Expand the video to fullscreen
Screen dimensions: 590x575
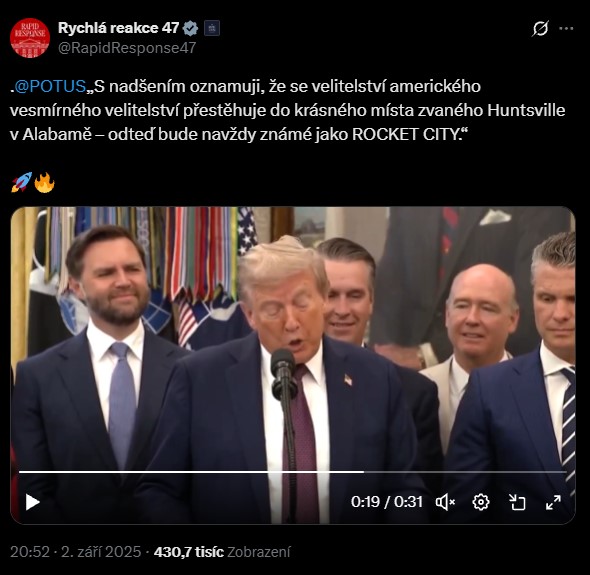point(553,502)
